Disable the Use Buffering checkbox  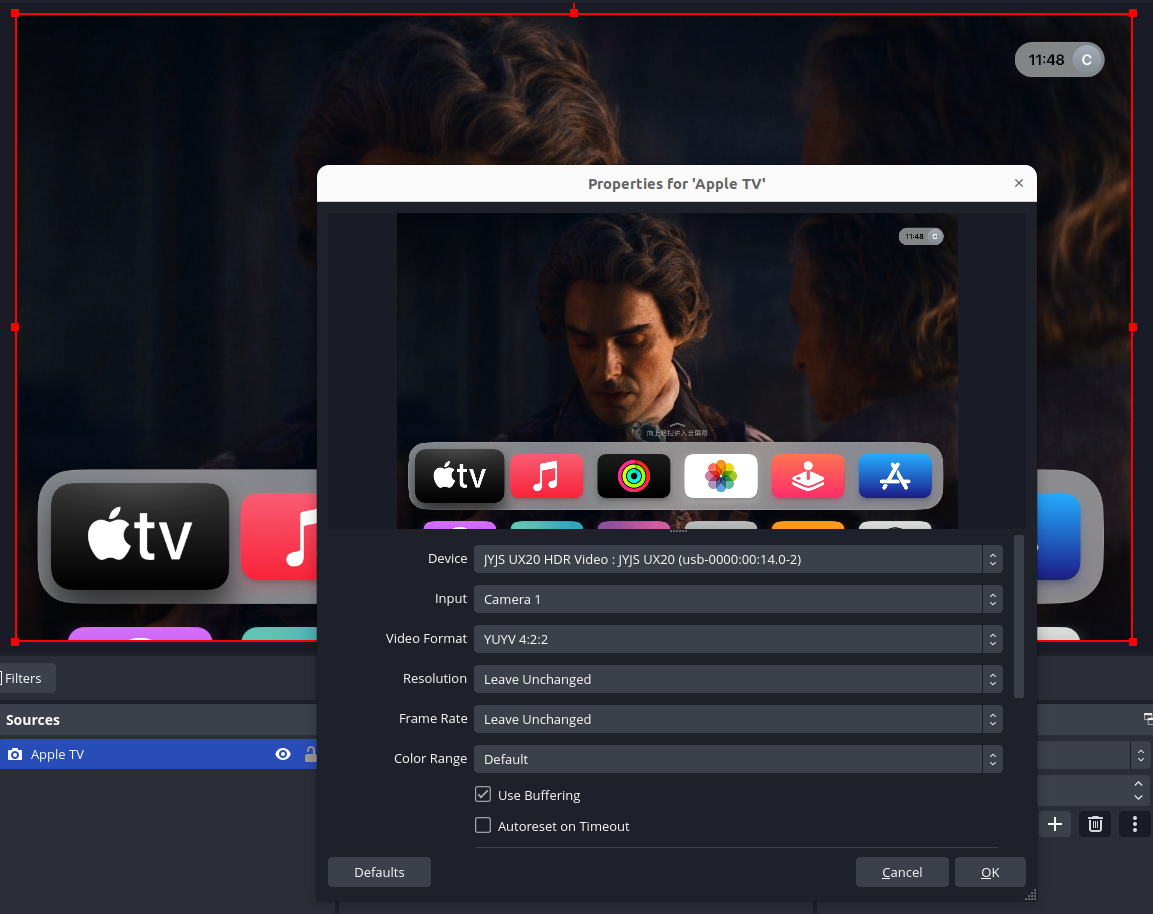(483, 795)
